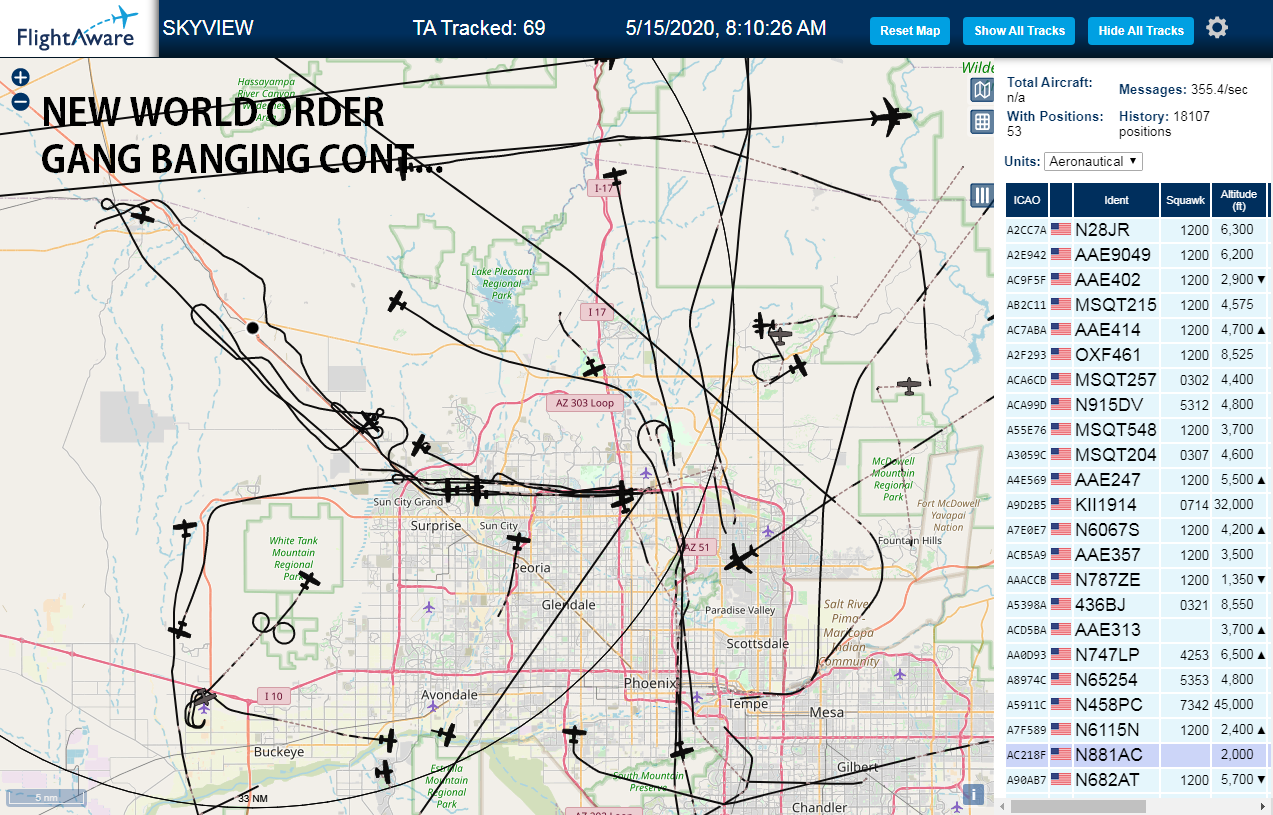The image size is (1273, 815).
Task: Select the AAE247 aircraft row
Action: 1137,479
